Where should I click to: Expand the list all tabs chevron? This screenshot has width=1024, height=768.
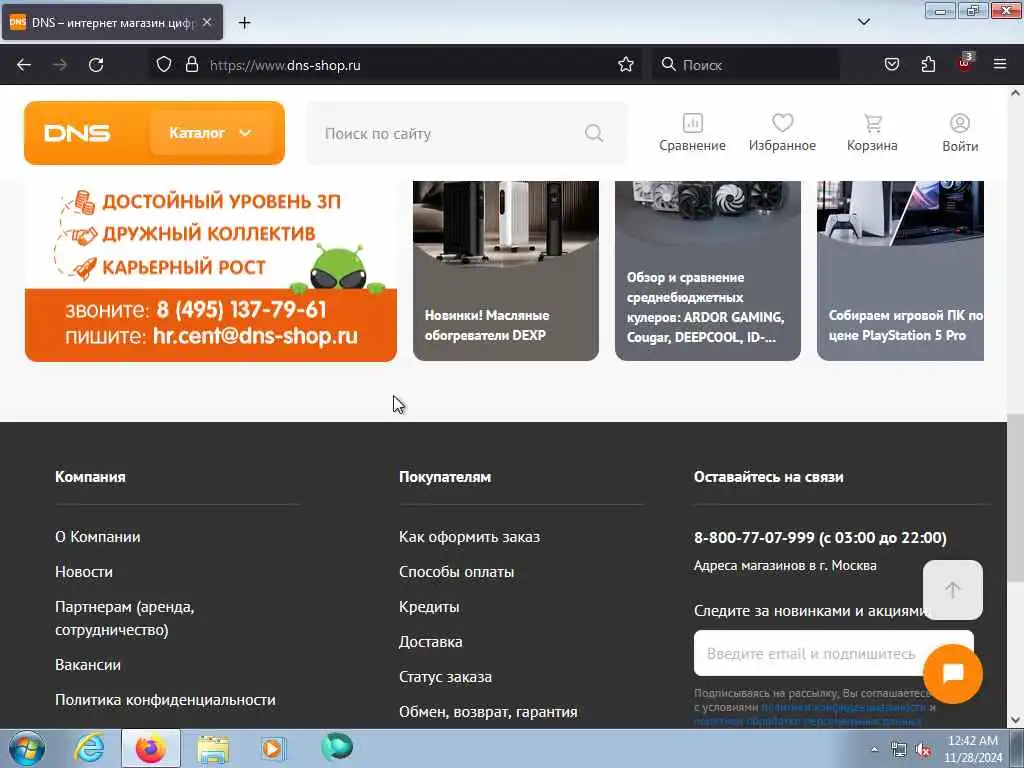coord(863,22)
